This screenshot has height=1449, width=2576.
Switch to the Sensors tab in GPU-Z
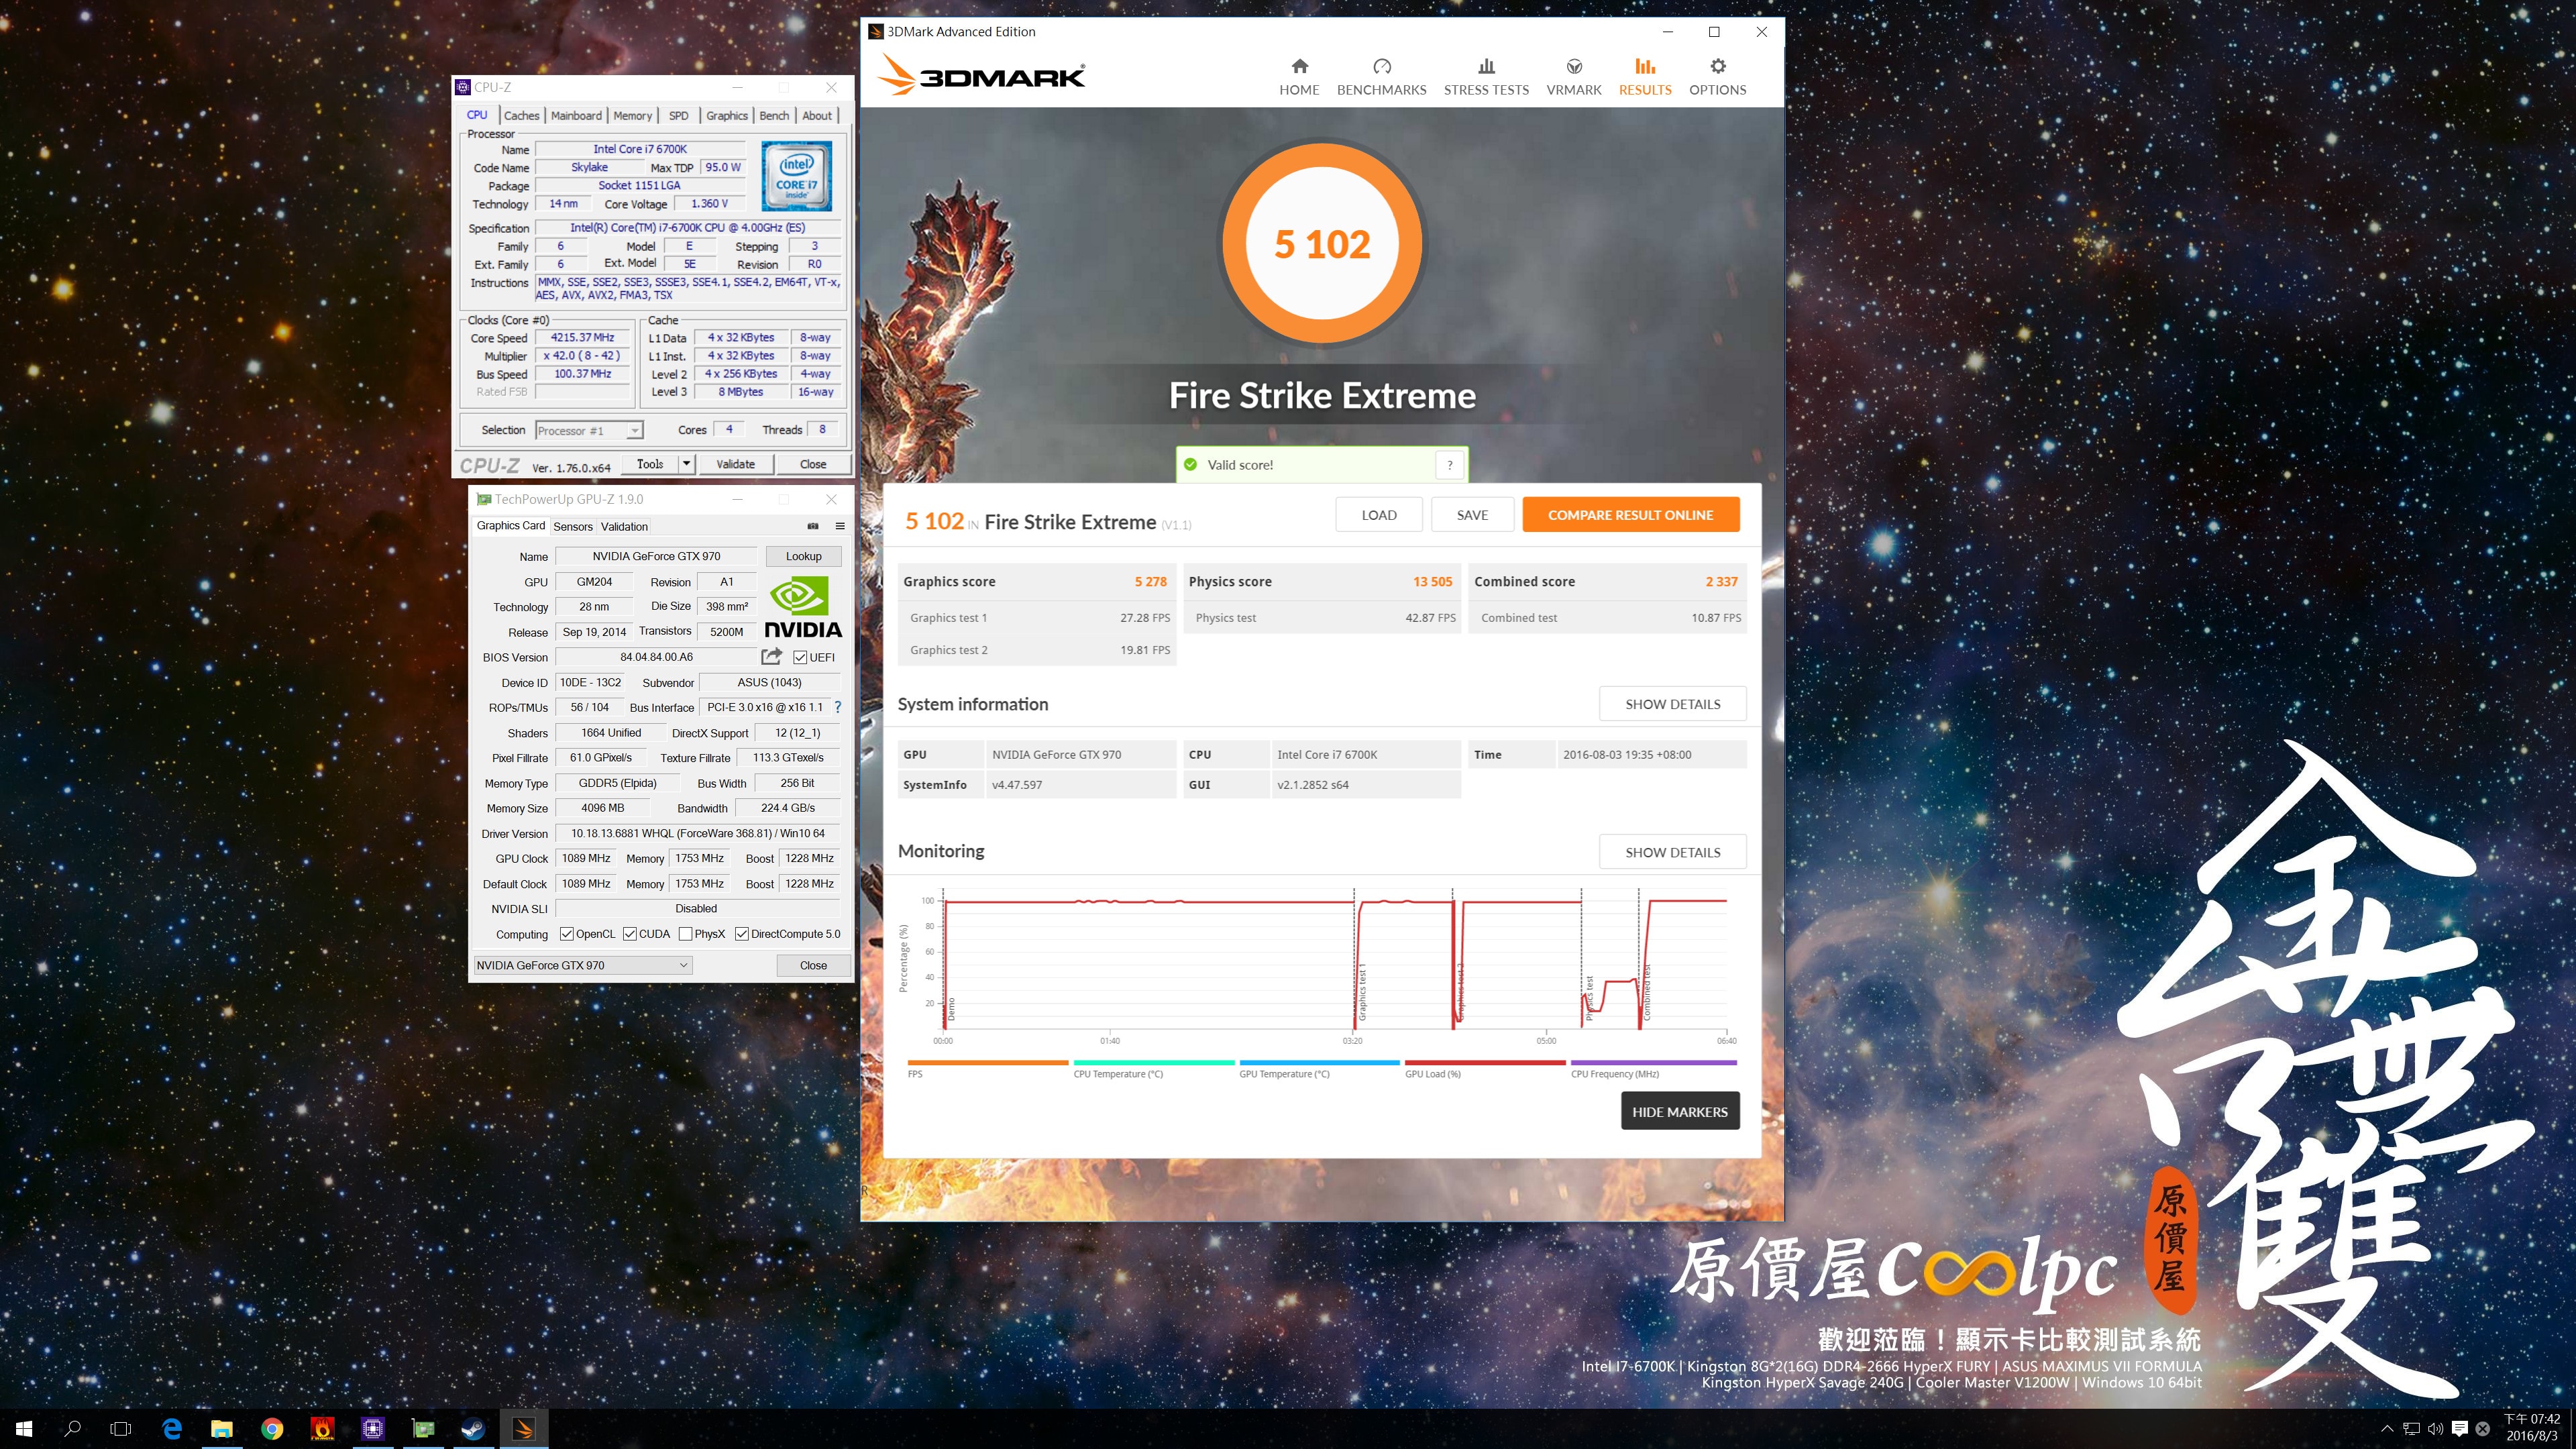pos(573,526)
